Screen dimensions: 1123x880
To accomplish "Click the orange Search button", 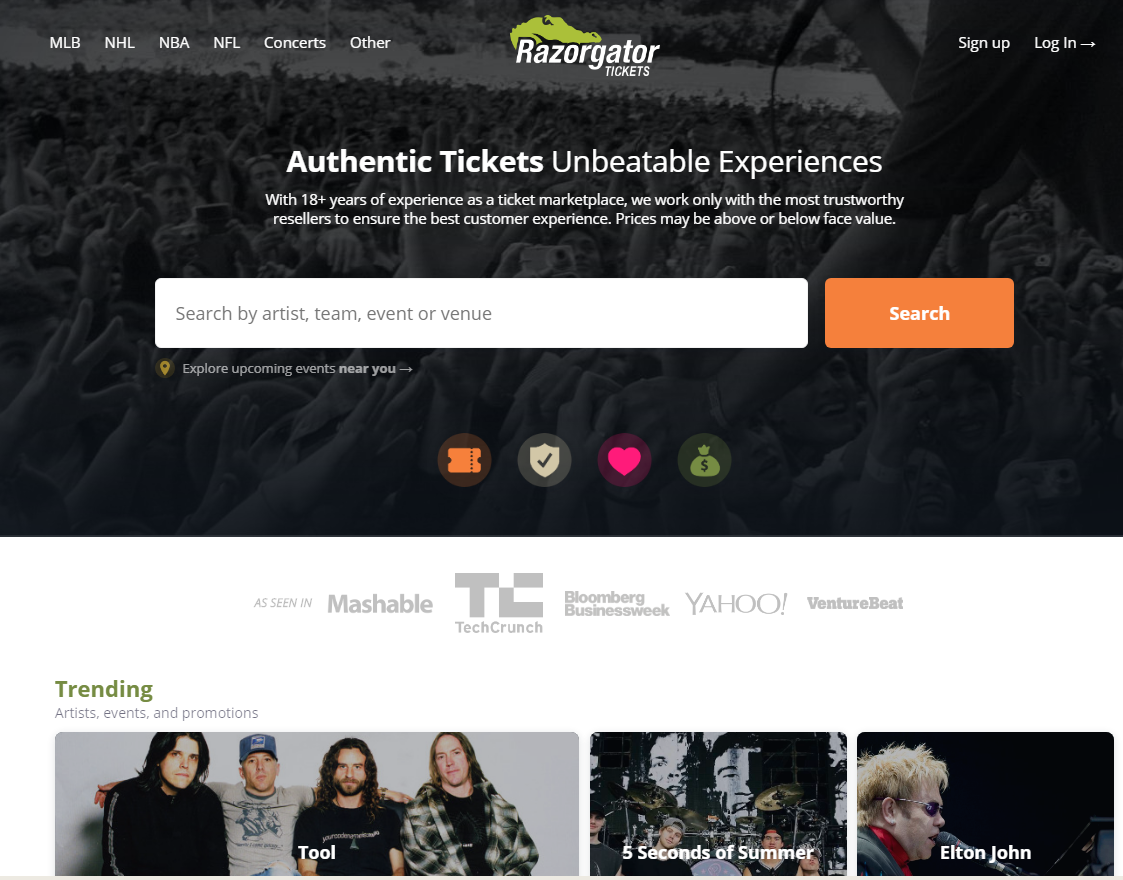I will pos(919,313).
